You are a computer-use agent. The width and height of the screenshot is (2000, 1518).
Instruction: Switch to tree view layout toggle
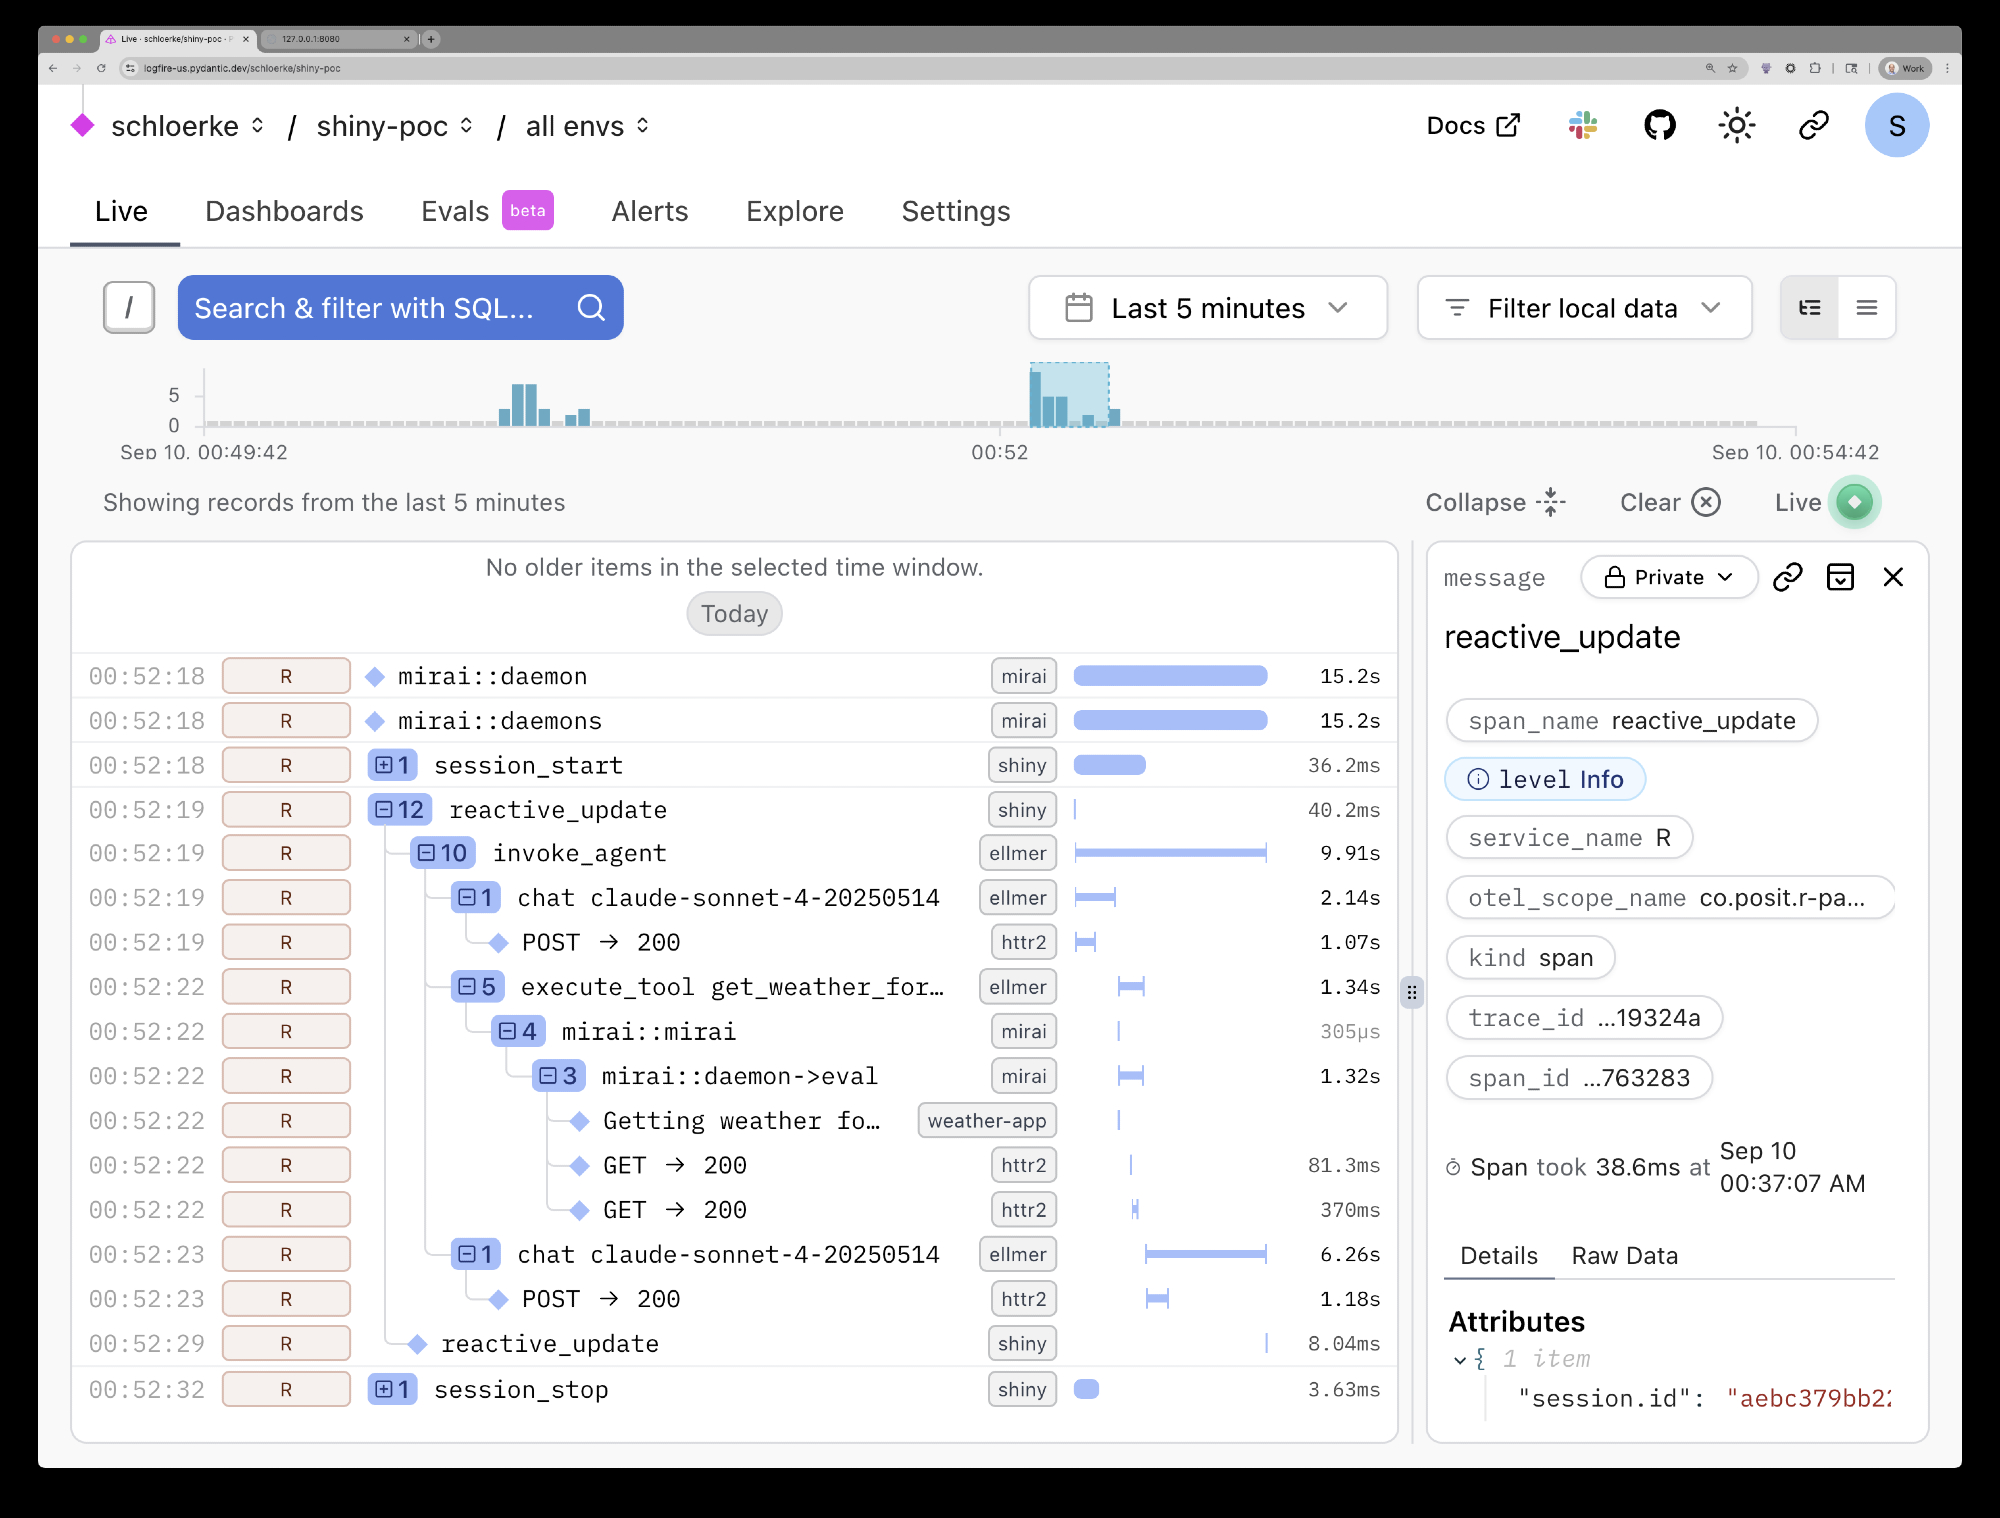[1809, 308]
